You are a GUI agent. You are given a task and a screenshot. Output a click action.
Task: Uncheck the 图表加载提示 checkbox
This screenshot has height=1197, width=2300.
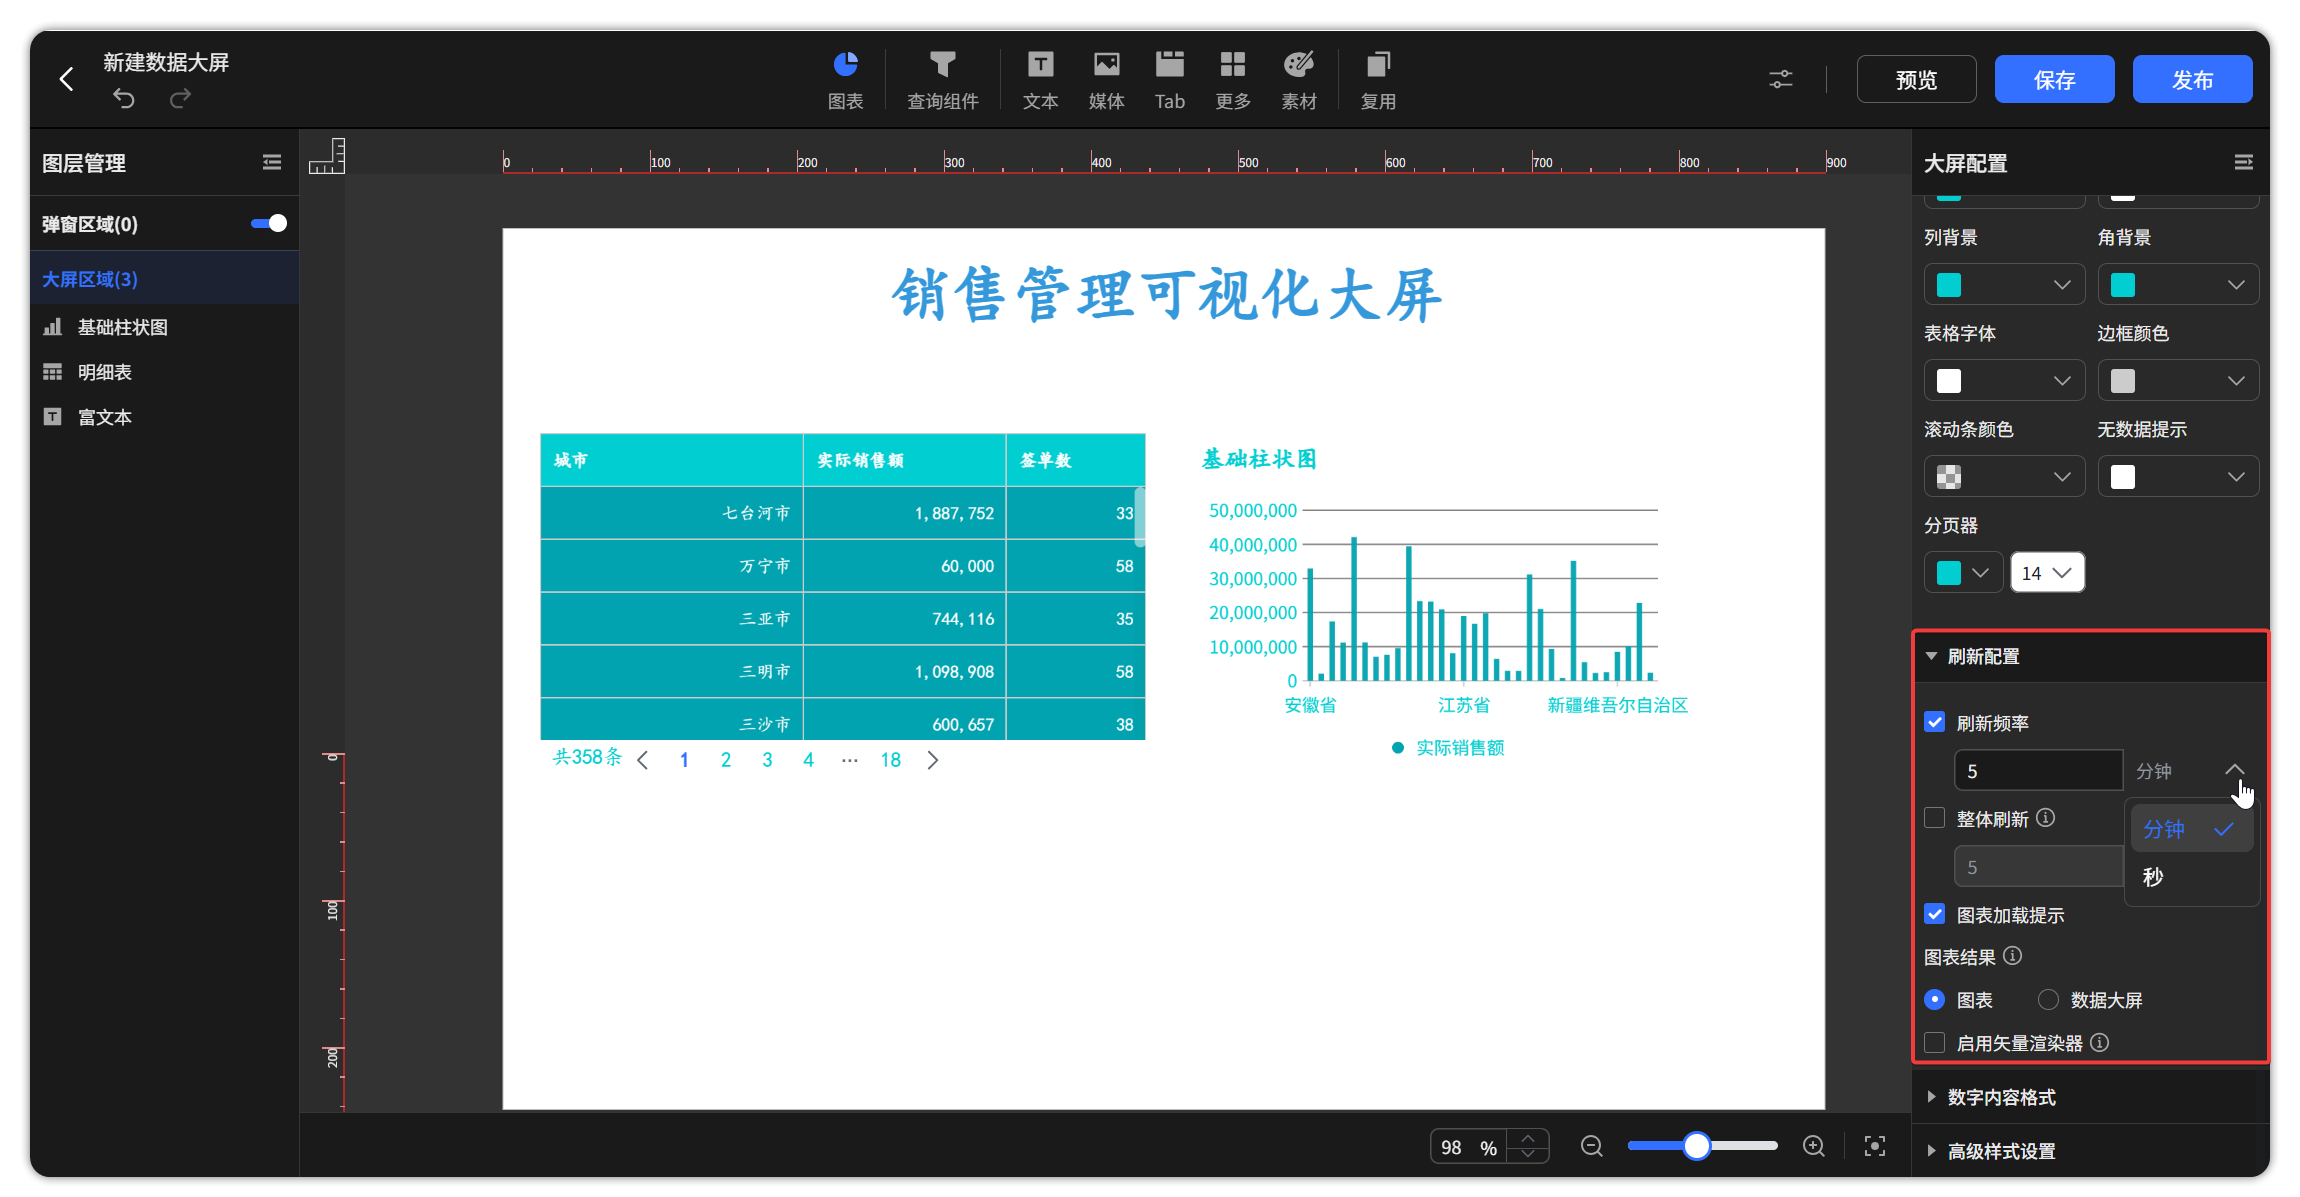[x=1935, y=914]
